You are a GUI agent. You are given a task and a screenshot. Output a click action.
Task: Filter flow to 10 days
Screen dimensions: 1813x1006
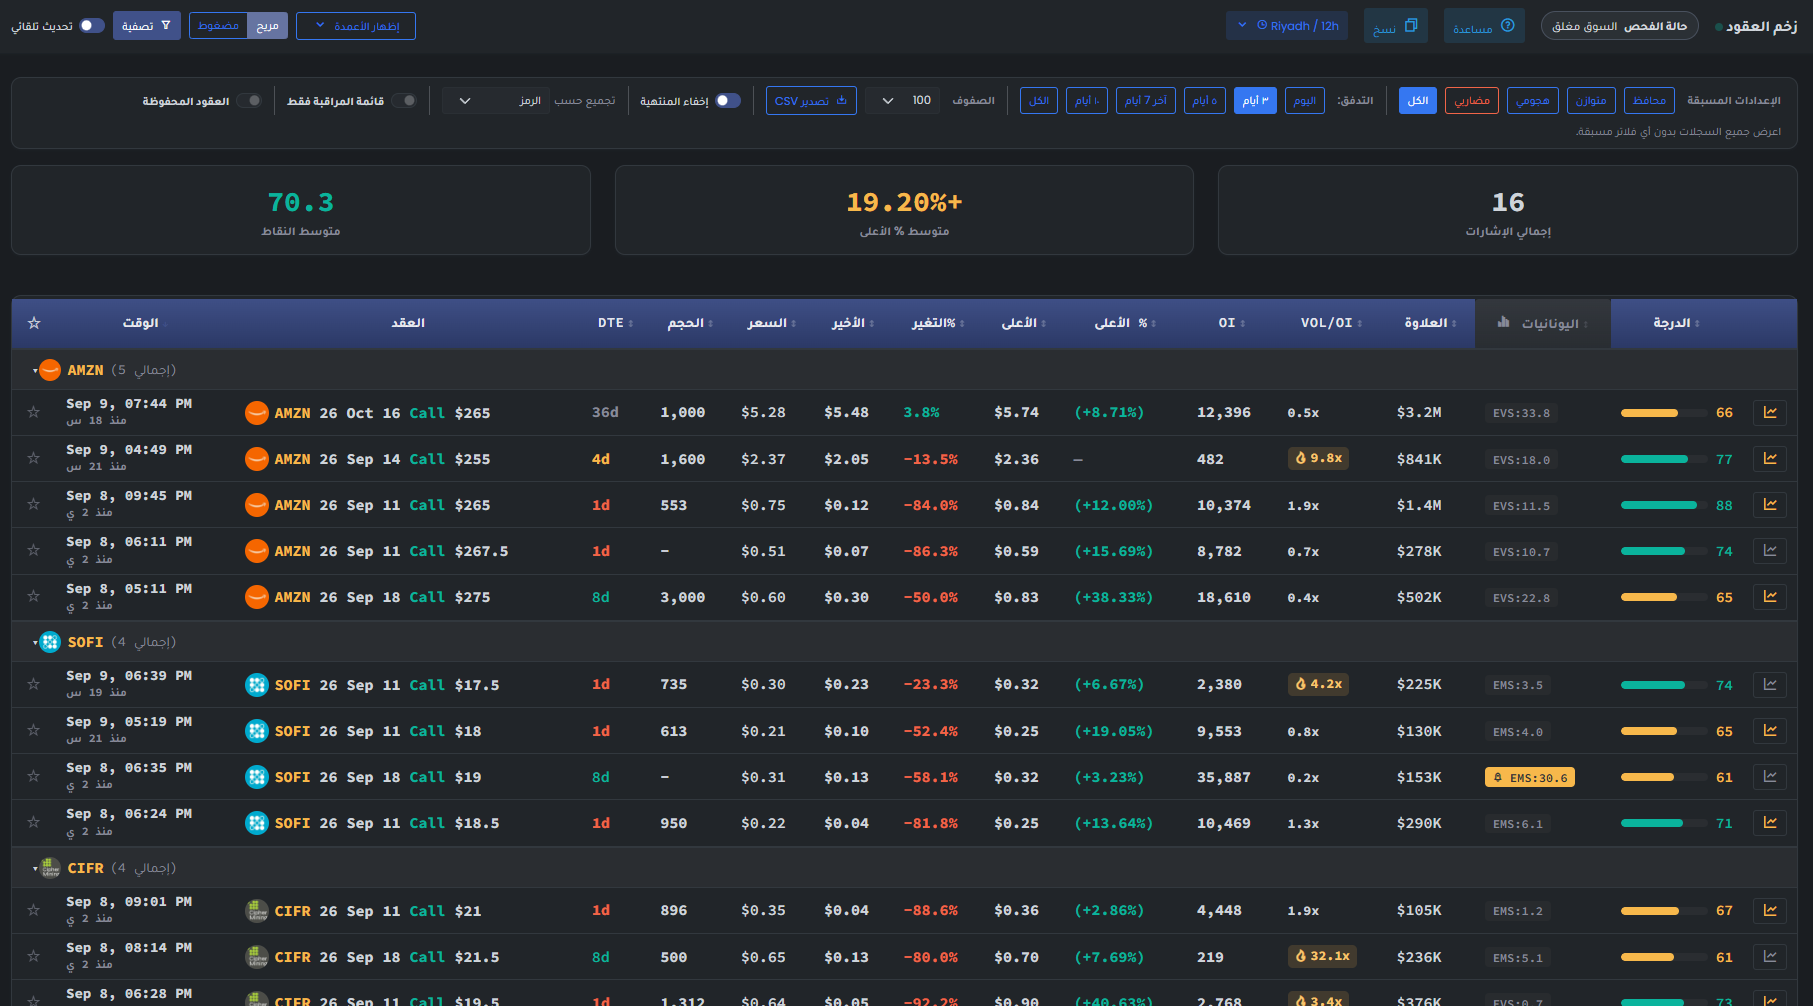pos(1087,100)
